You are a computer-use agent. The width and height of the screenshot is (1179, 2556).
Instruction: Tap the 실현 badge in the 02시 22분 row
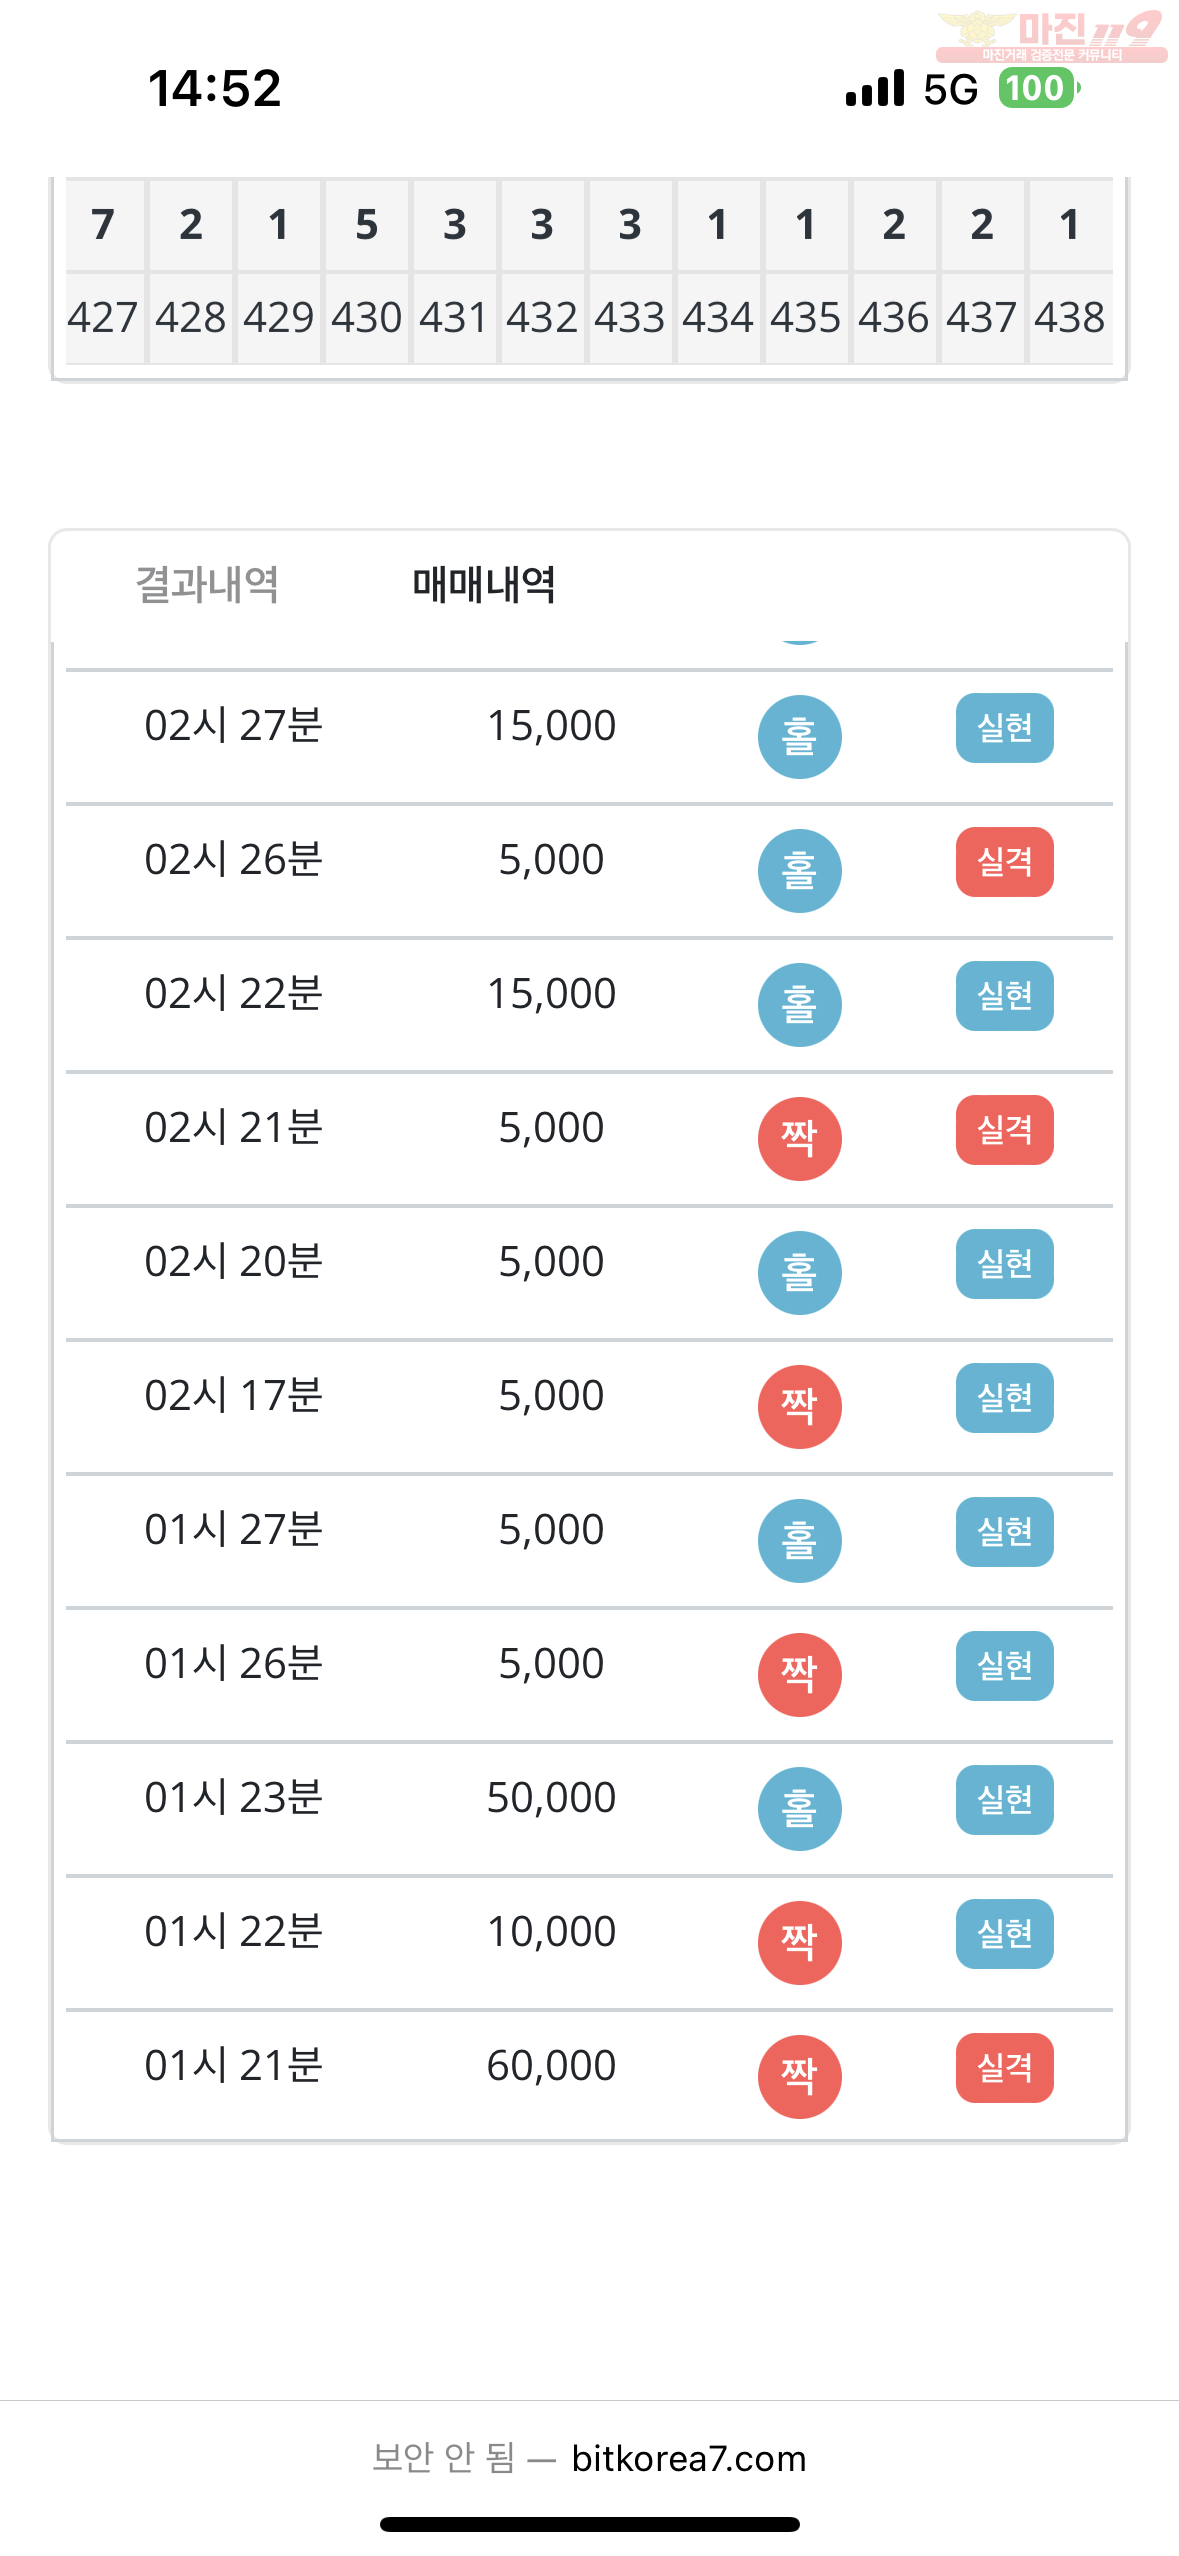[x=1004, y=996]
